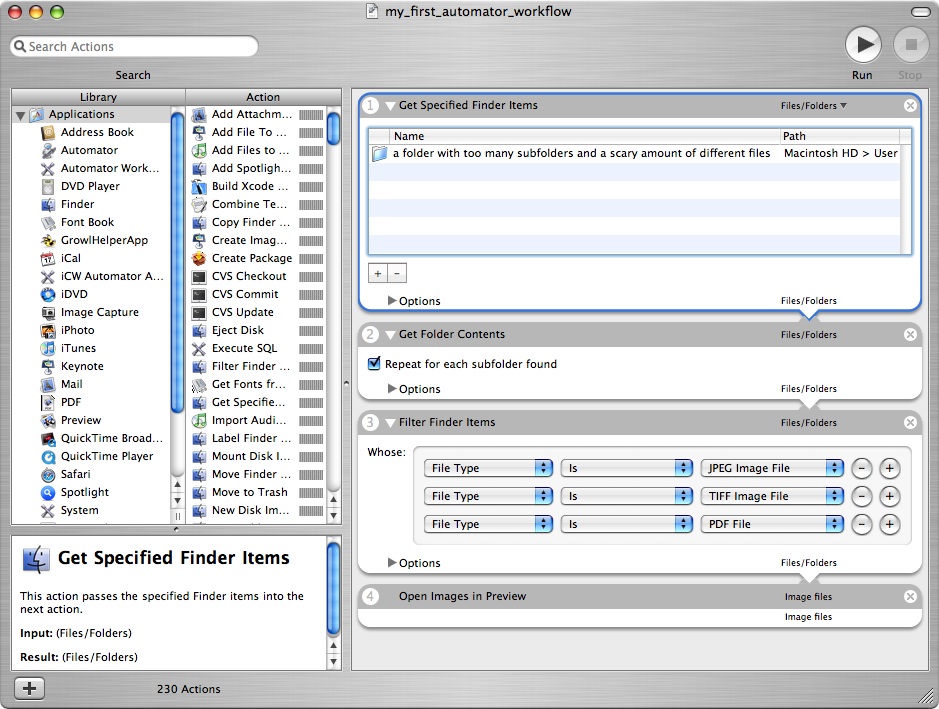939x709 pixels.
Task: Select System in the Library list
Action: [79, 509]
